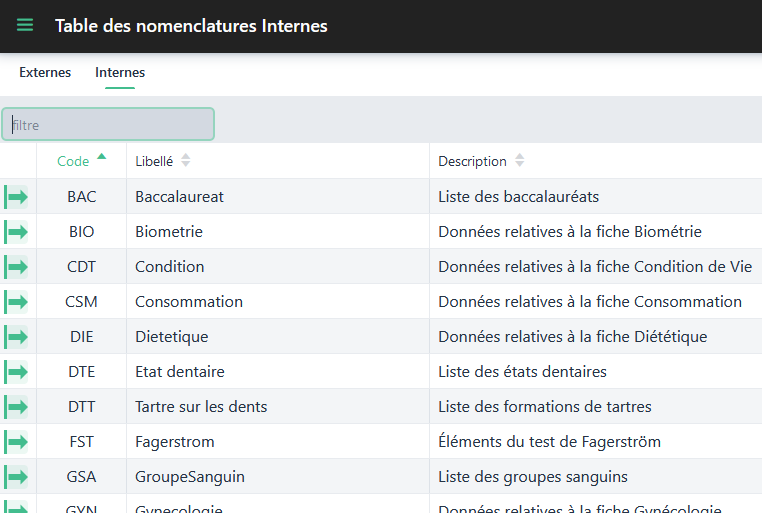Click the arrow icon next to DTT
762x513 pixels.
(x=17, y=407)
